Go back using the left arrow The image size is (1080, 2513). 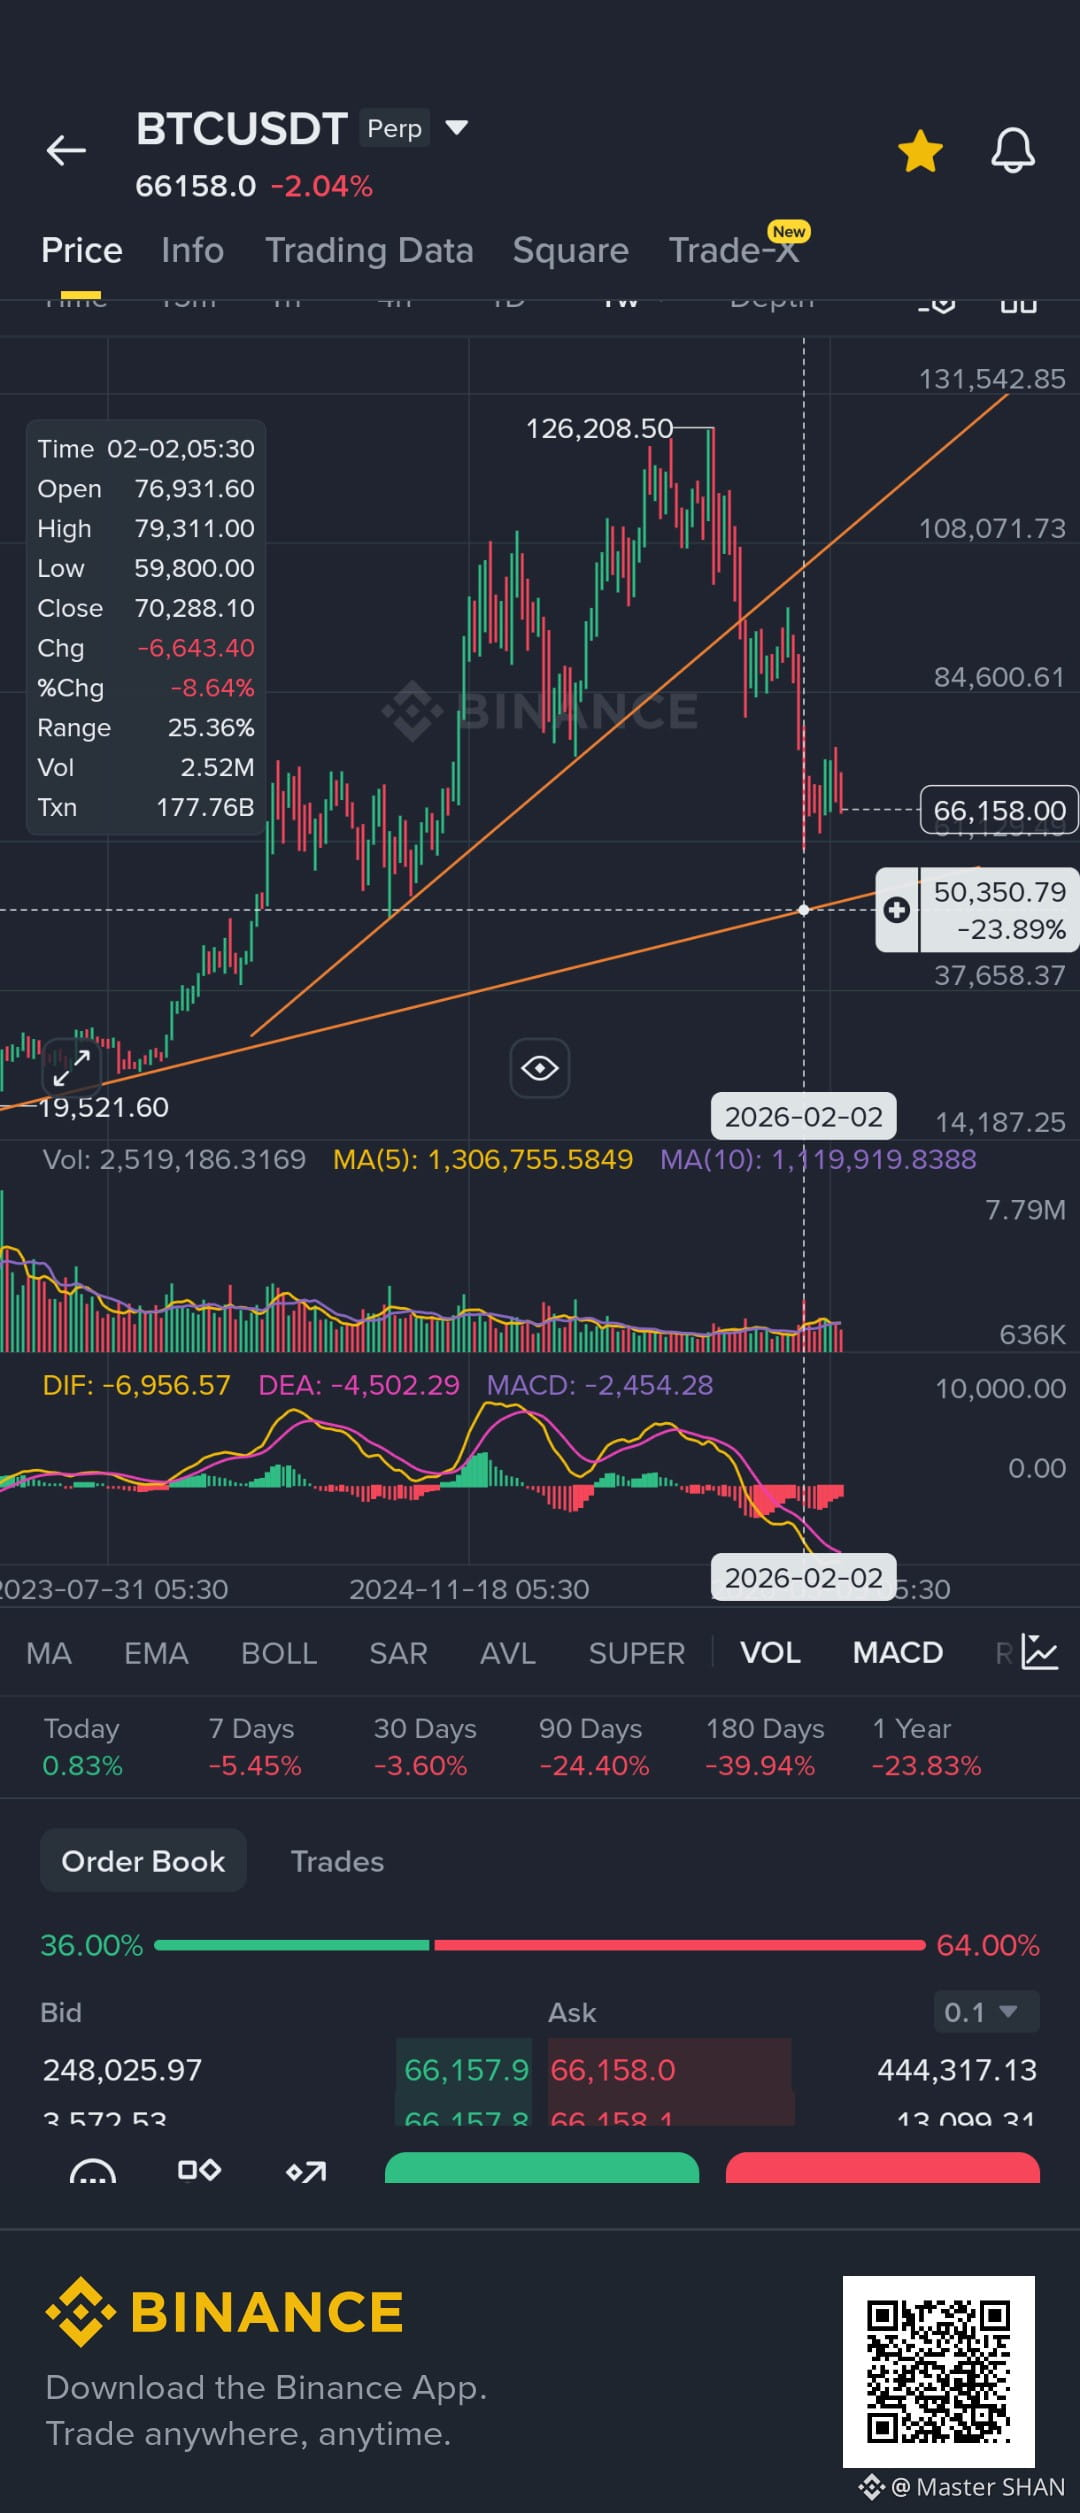[x=66, y=151]
